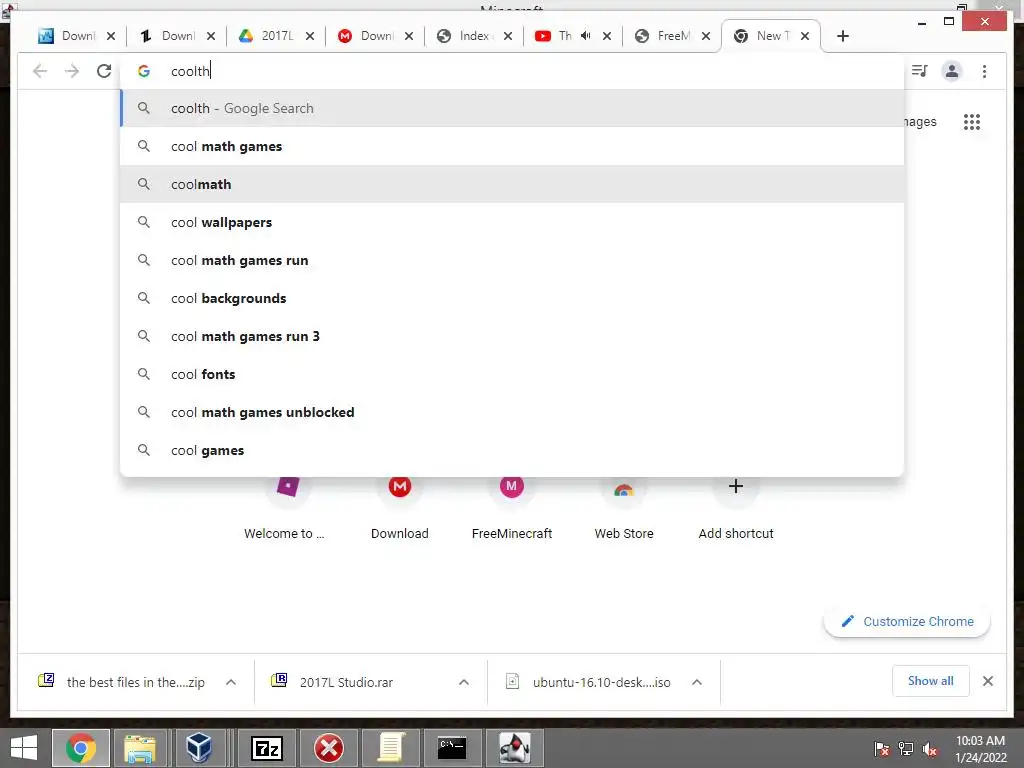The width and height of the screenshot is (1024, 768).
Task: Click the red X app in taskbar
Action: tap(329, 748)
